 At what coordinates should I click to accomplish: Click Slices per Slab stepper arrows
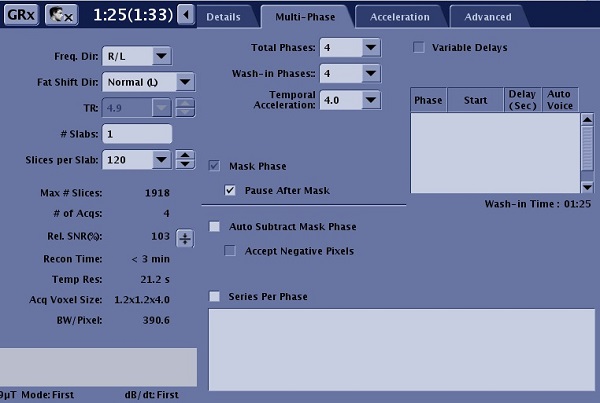click(x=185, y=159)
